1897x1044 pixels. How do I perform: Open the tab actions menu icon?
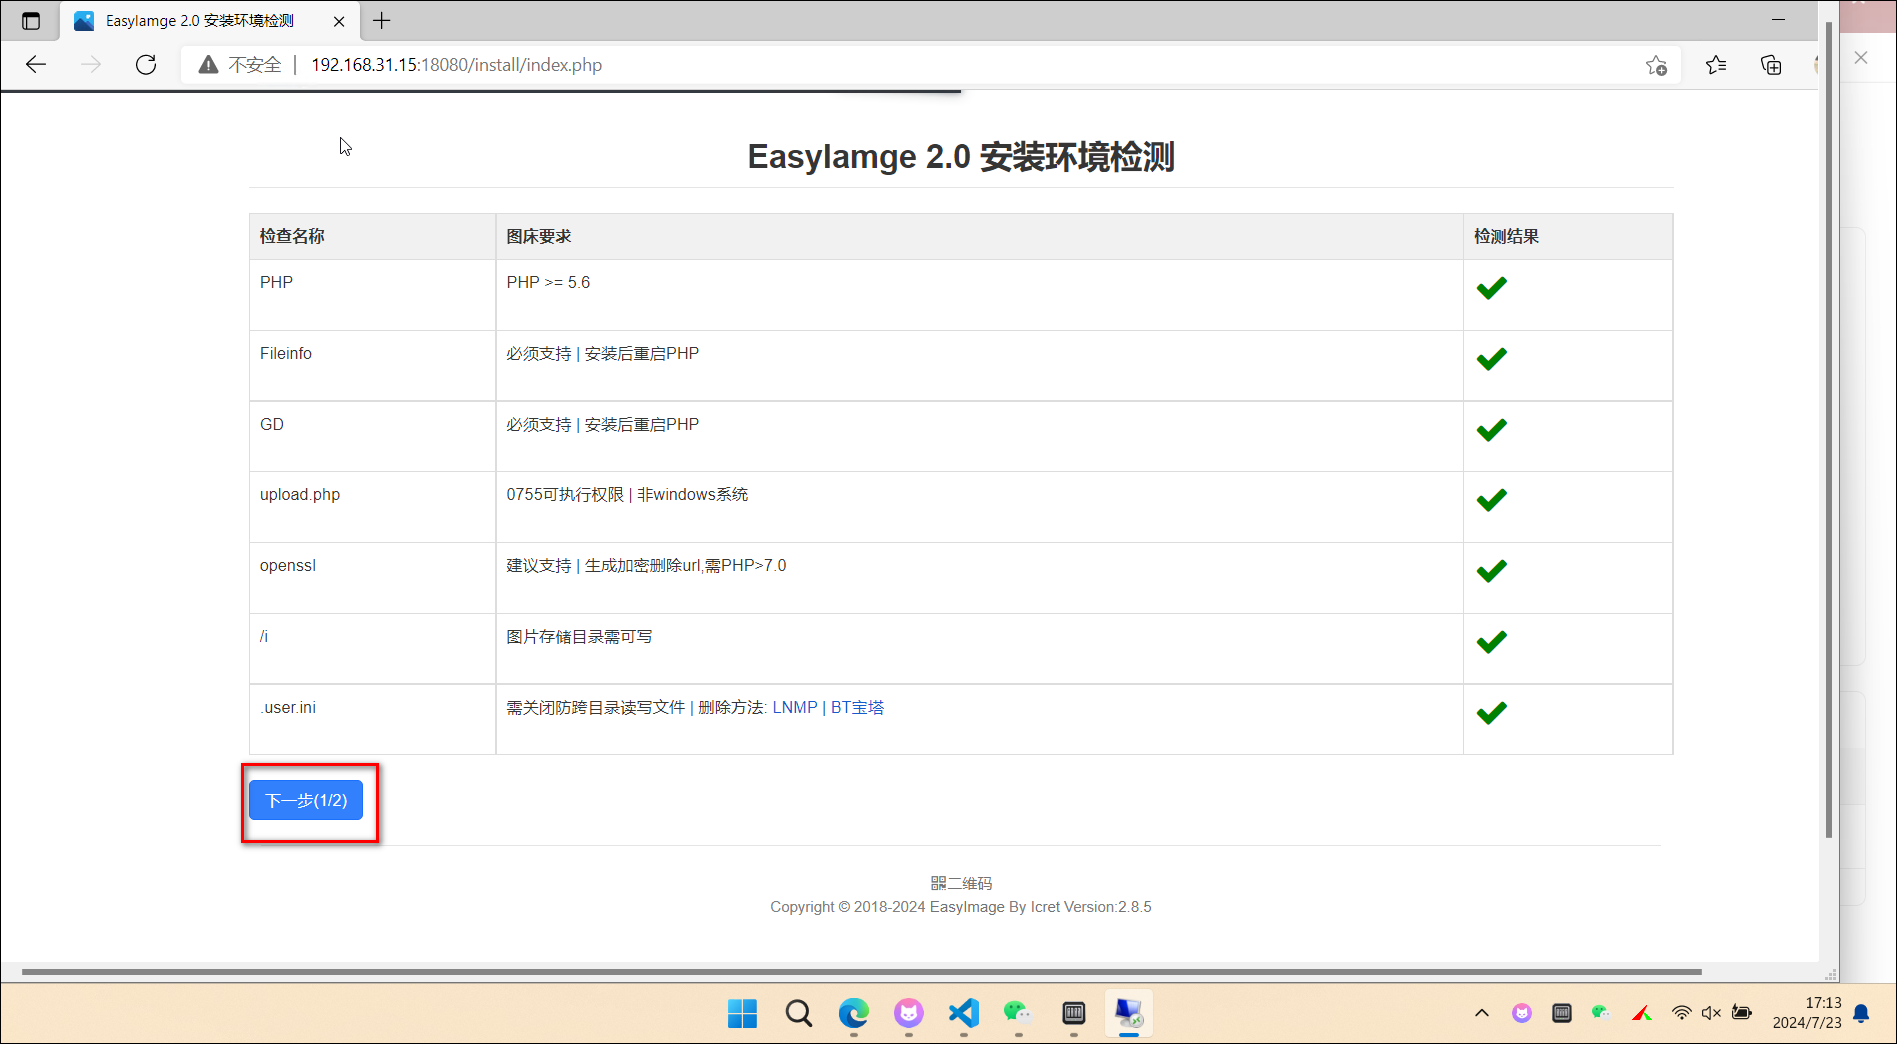pos(31,21)
